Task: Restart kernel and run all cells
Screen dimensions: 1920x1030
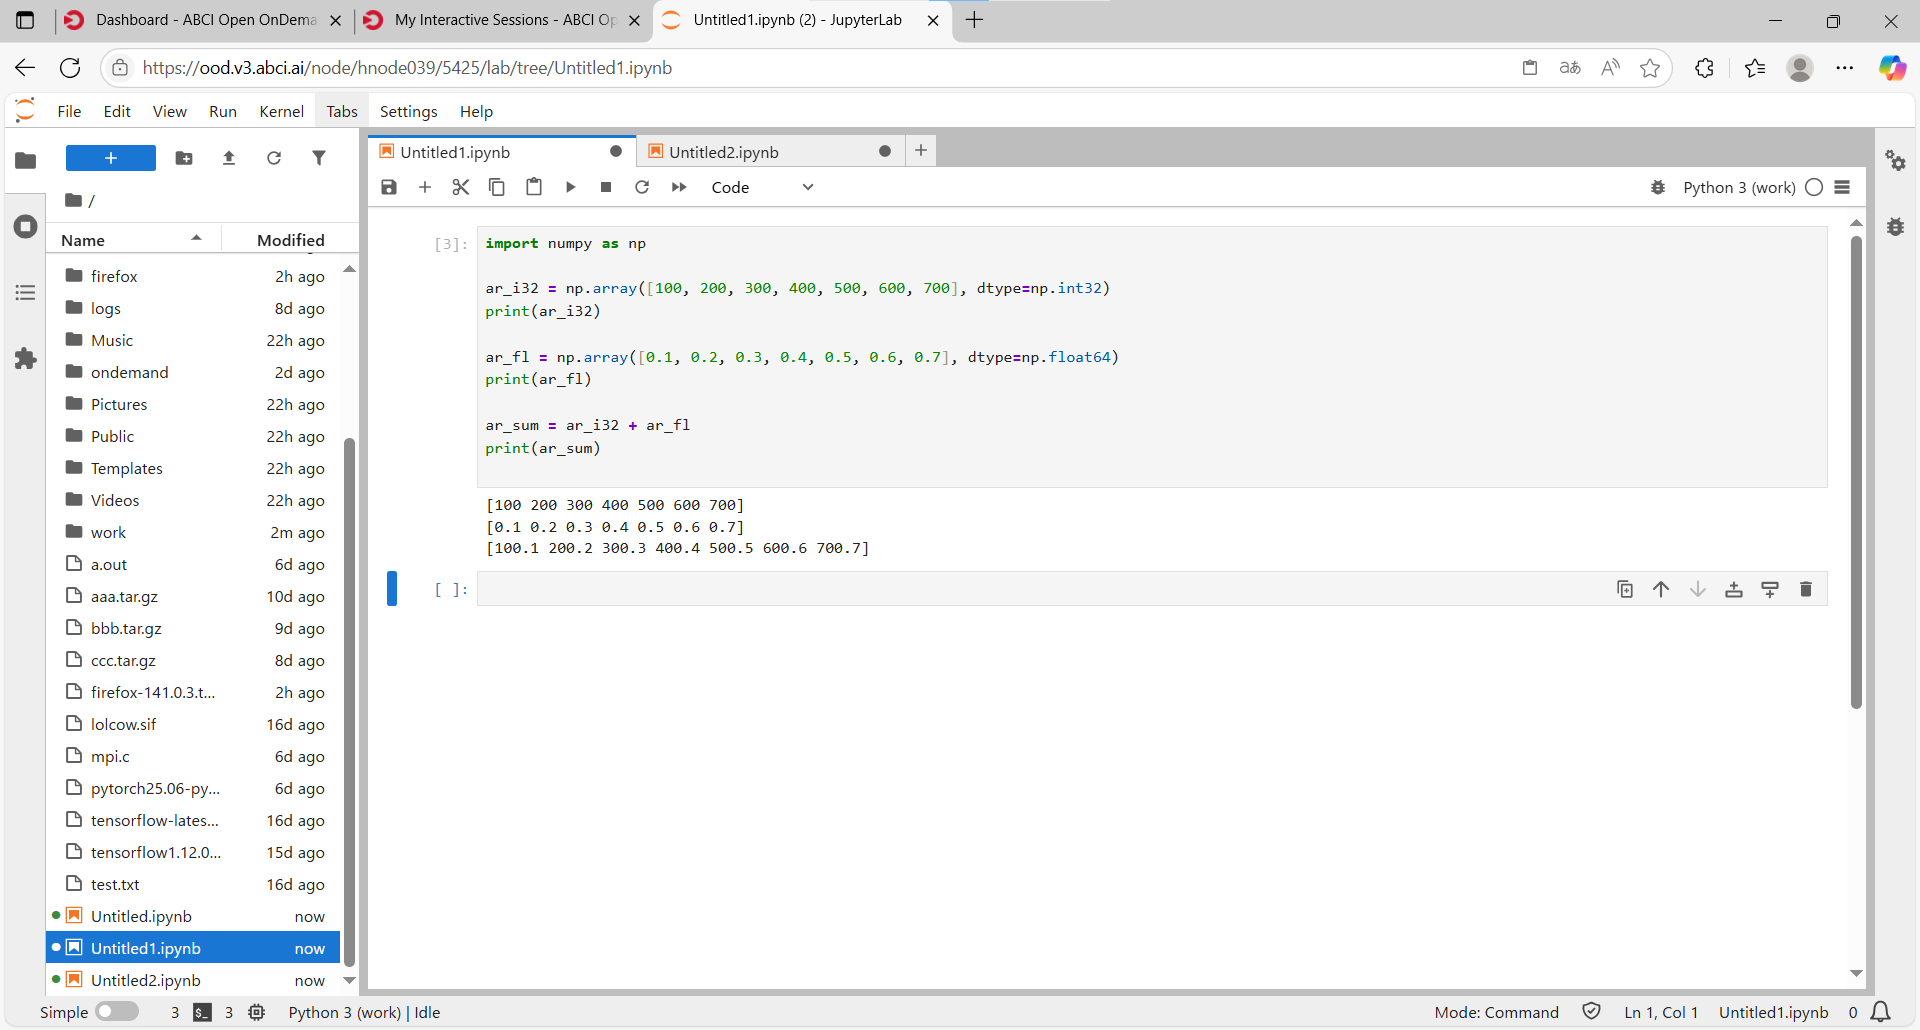Action: click(x=679, y=187)
